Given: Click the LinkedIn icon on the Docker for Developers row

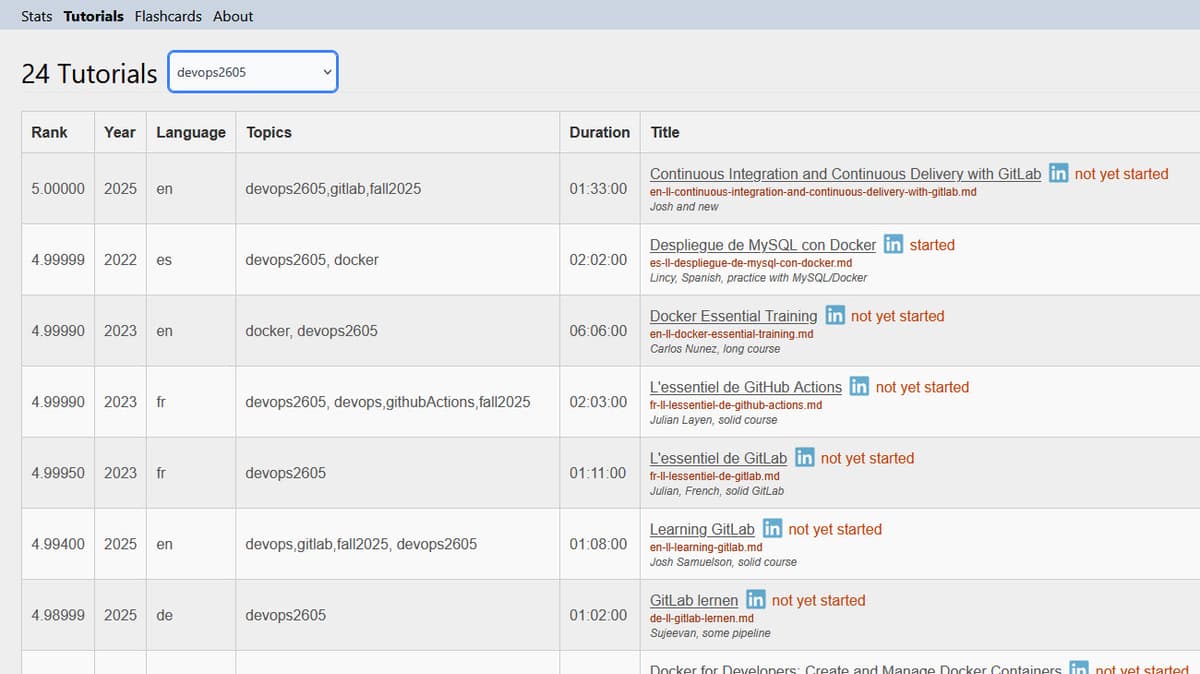Looking at the screenshot, I should [1078, 668].
